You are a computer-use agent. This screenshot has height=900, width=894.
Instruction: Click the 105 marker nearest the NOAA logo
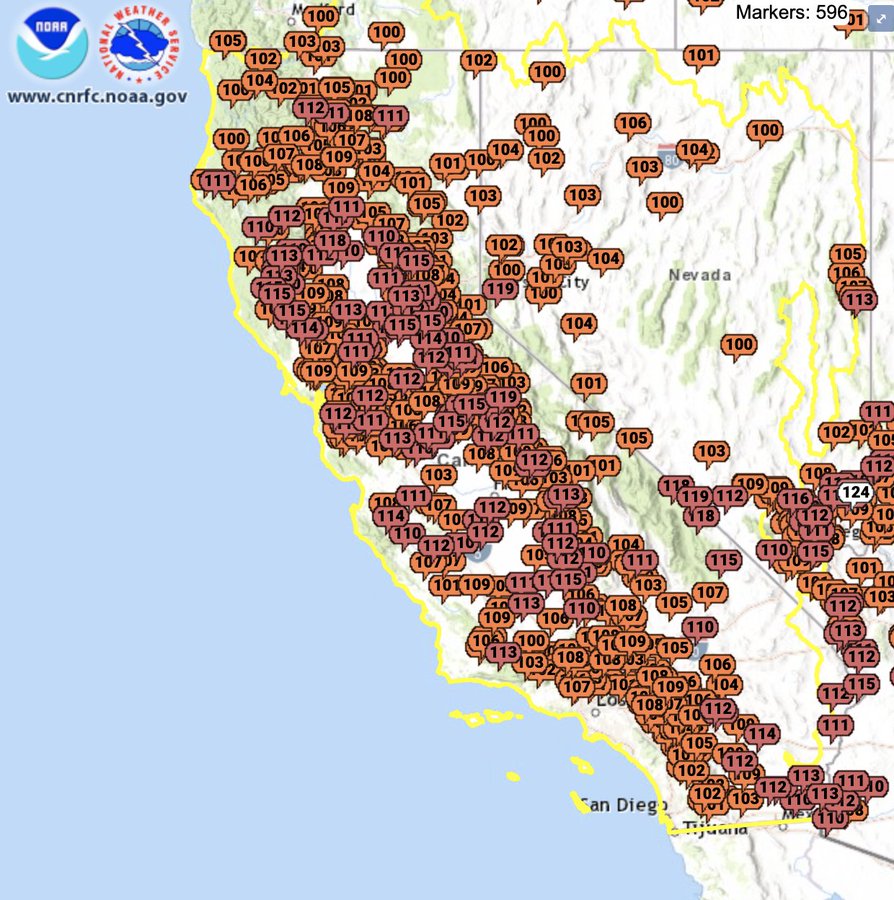[228, 42]
